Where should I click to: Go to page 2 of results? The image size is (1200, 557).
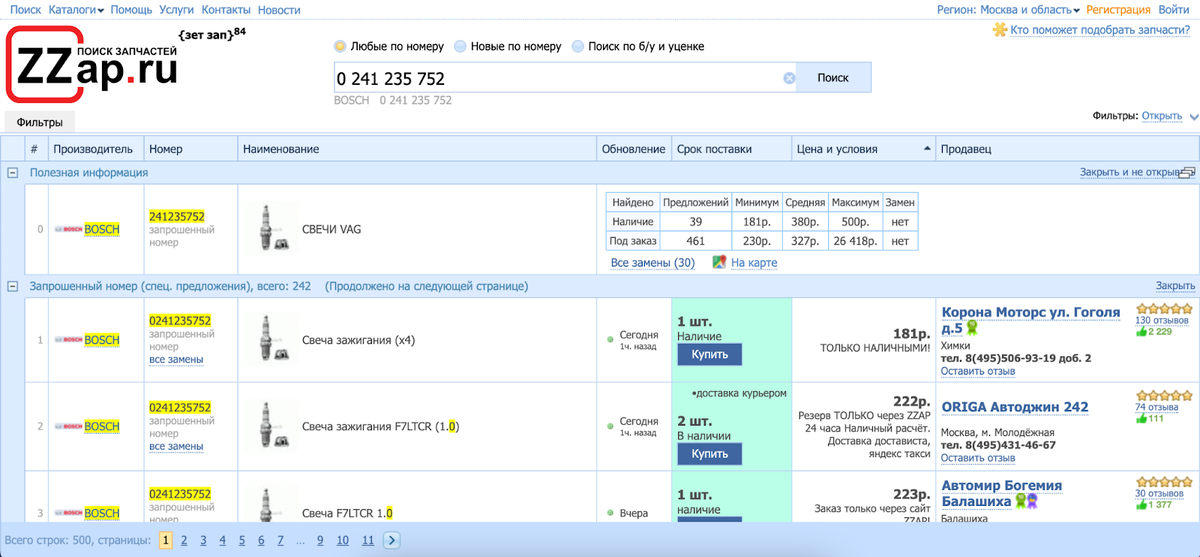pyautogui.click(x=185, y=540)
